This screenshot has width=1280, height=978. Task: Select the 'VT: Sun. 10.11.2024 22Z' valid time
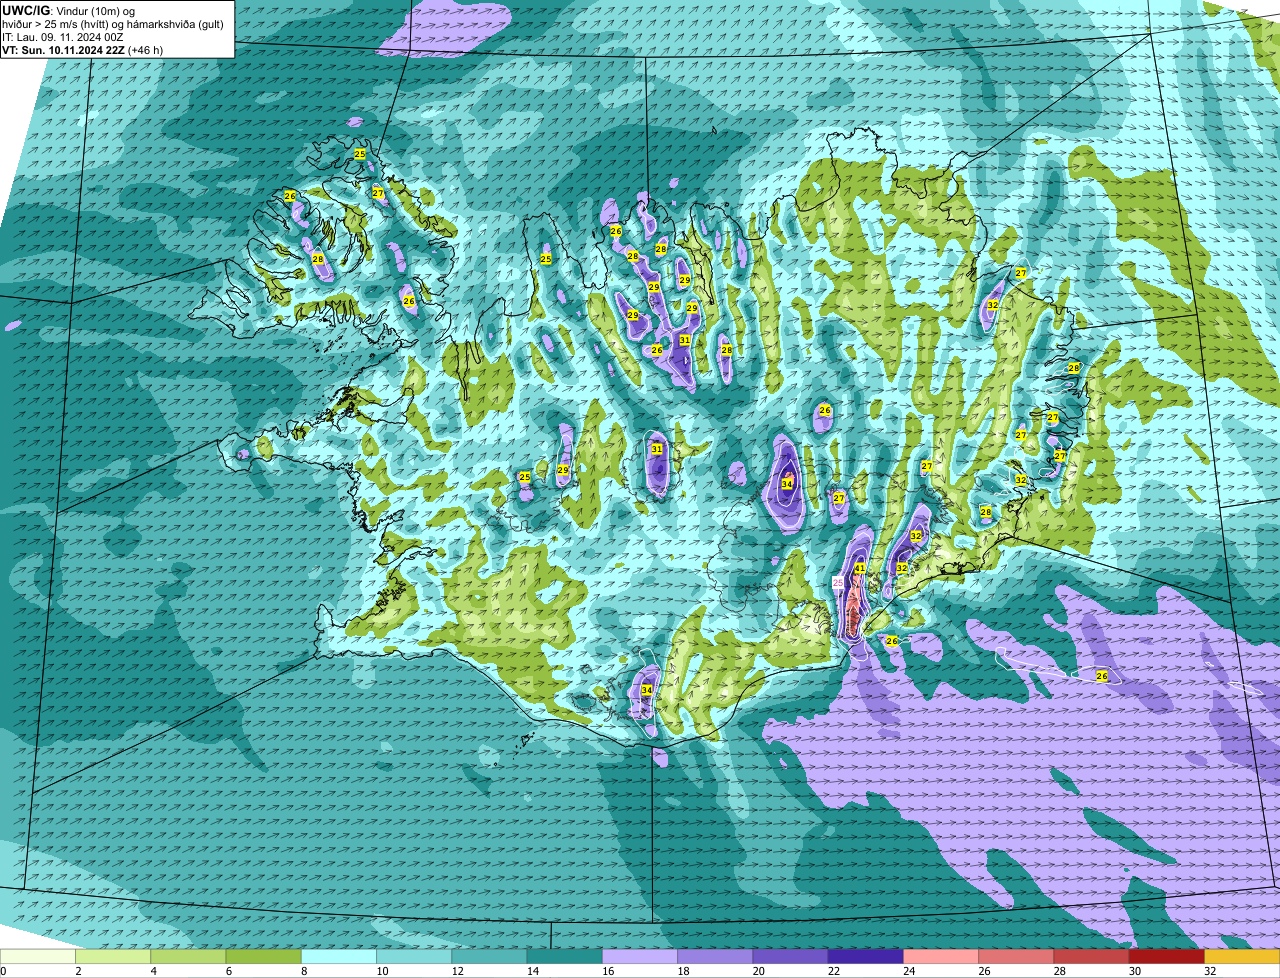[x=63, y=50]
